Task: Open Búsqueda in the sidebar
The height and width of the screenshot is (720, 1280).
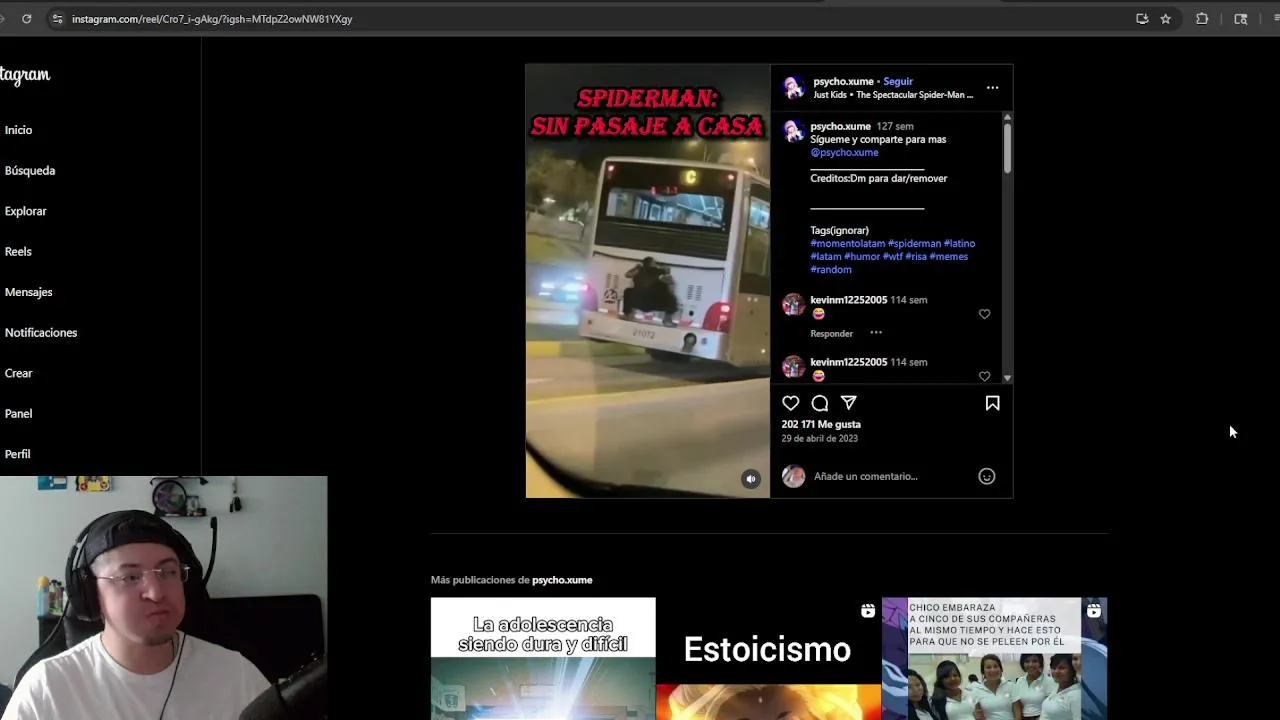Action: tap(30, 171)
